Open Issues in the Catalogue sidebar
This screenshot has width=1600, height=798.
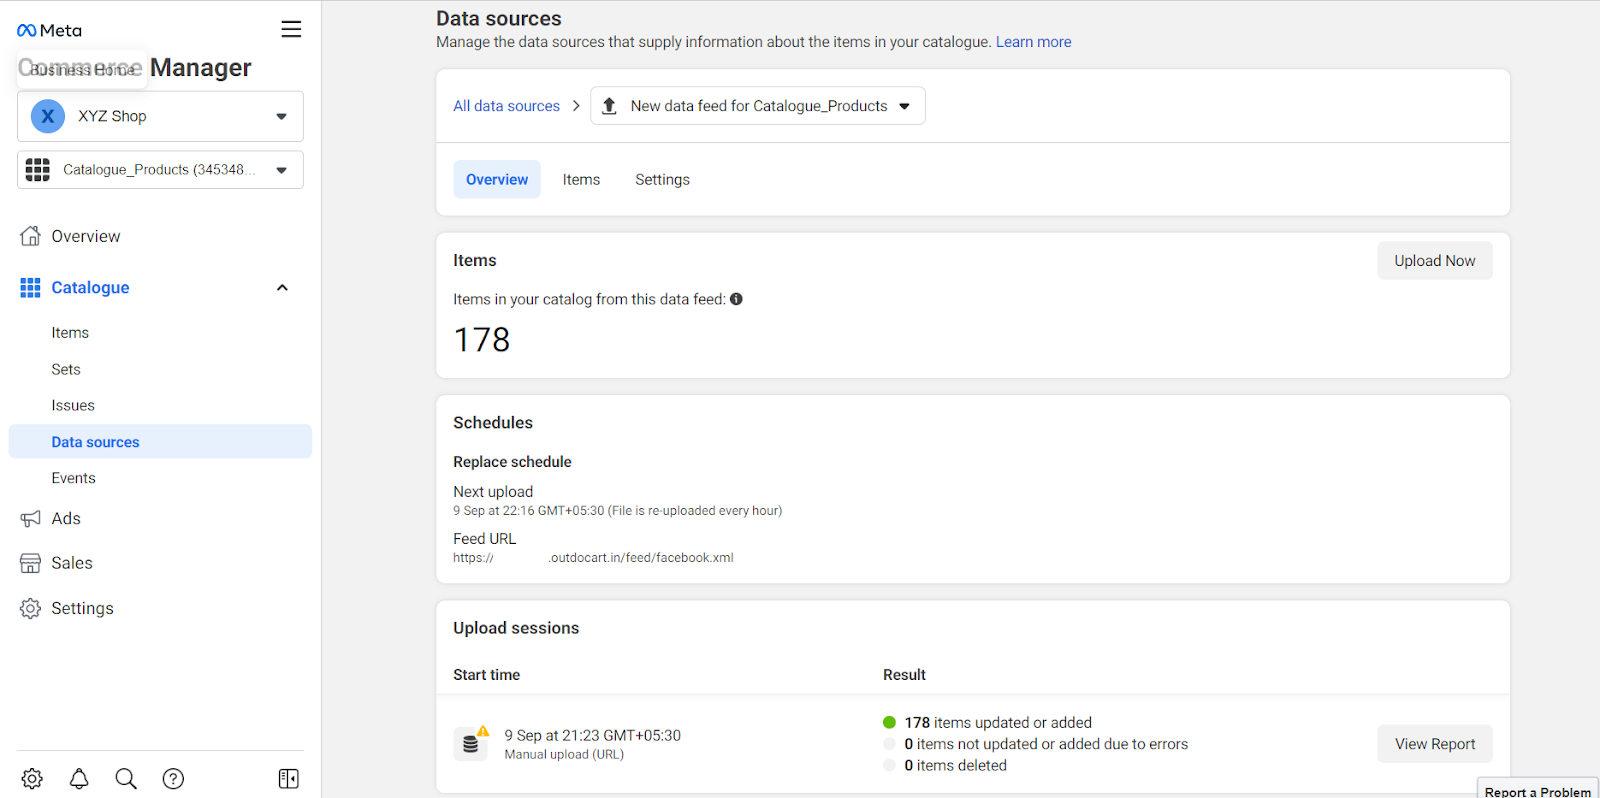(x=73, y=406)
